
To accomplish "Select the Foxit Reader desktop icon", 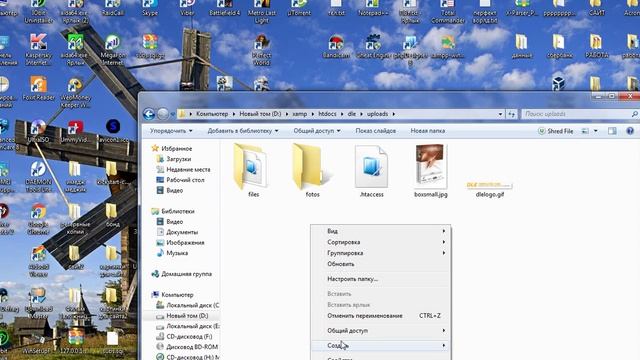I will point(38,88).
